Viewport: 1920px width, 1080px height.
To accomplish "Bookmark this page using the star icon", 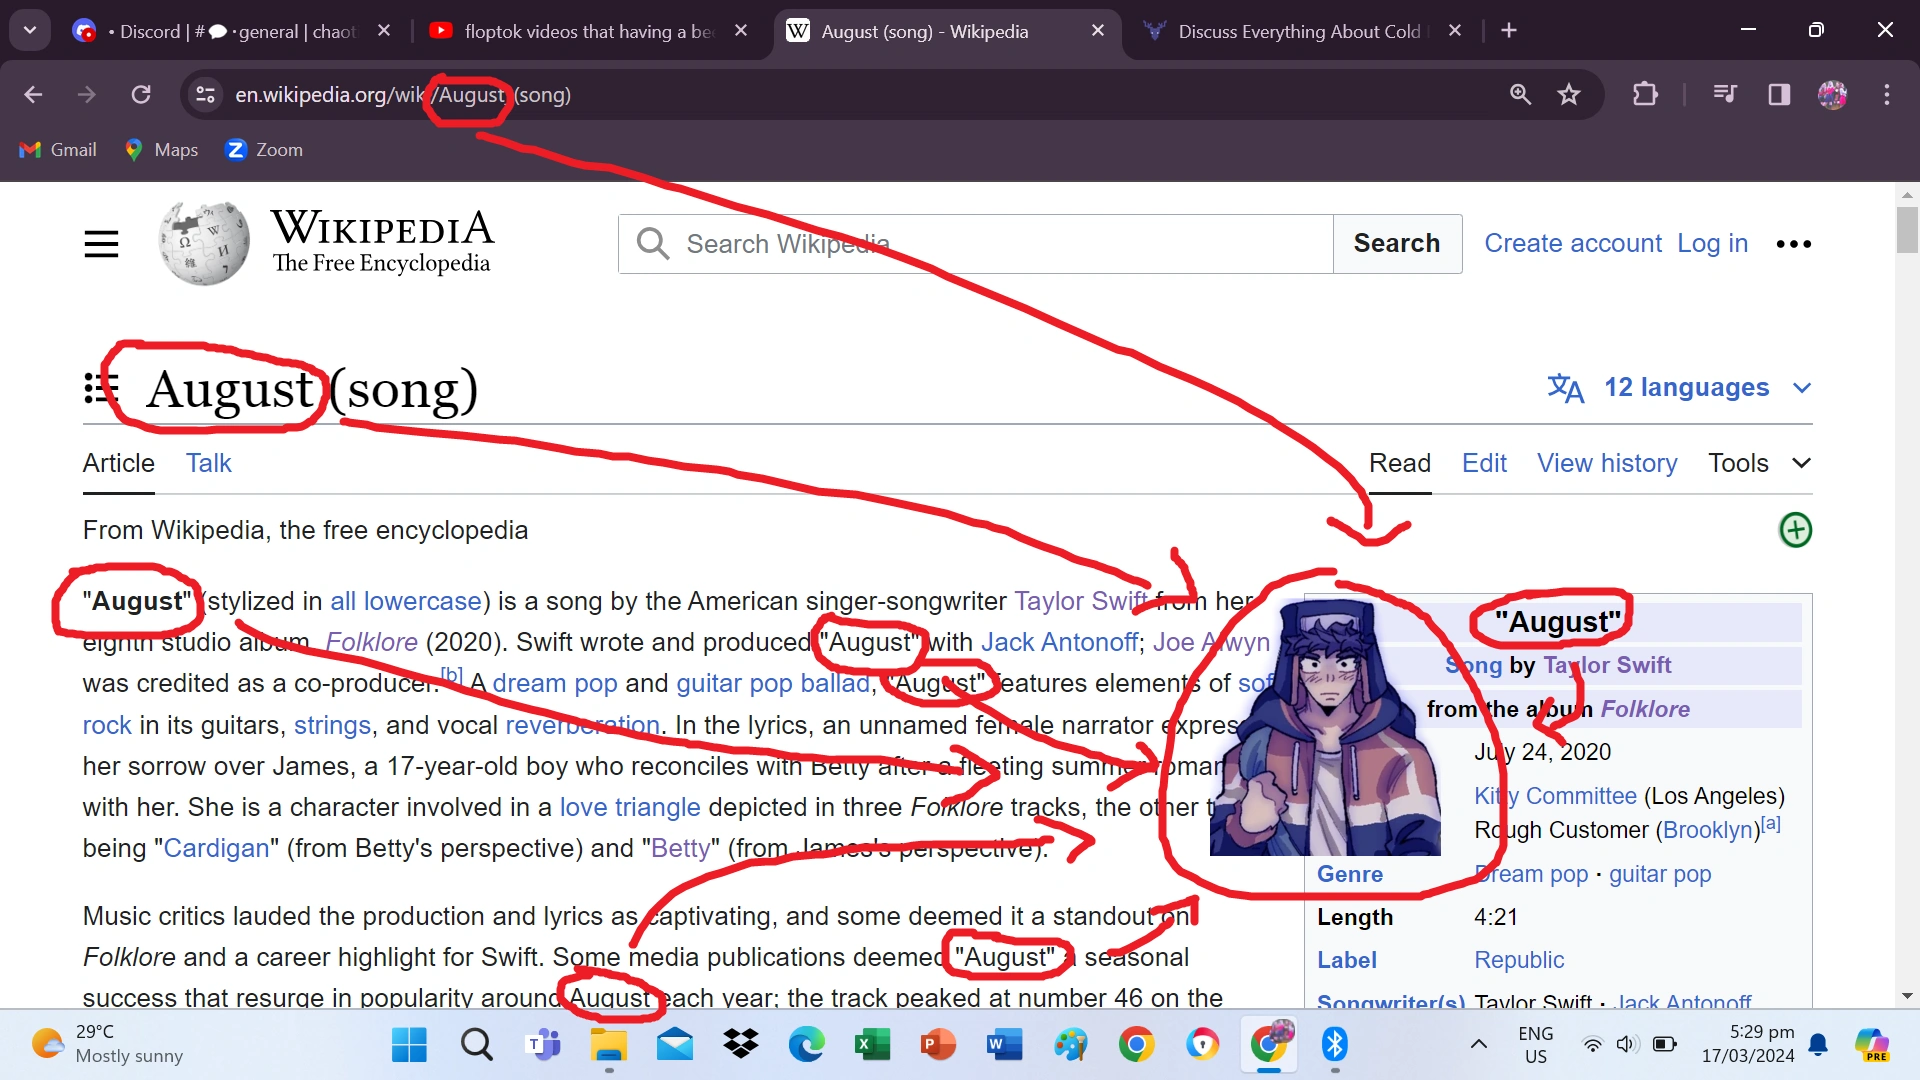I will tap(1570, 94).
